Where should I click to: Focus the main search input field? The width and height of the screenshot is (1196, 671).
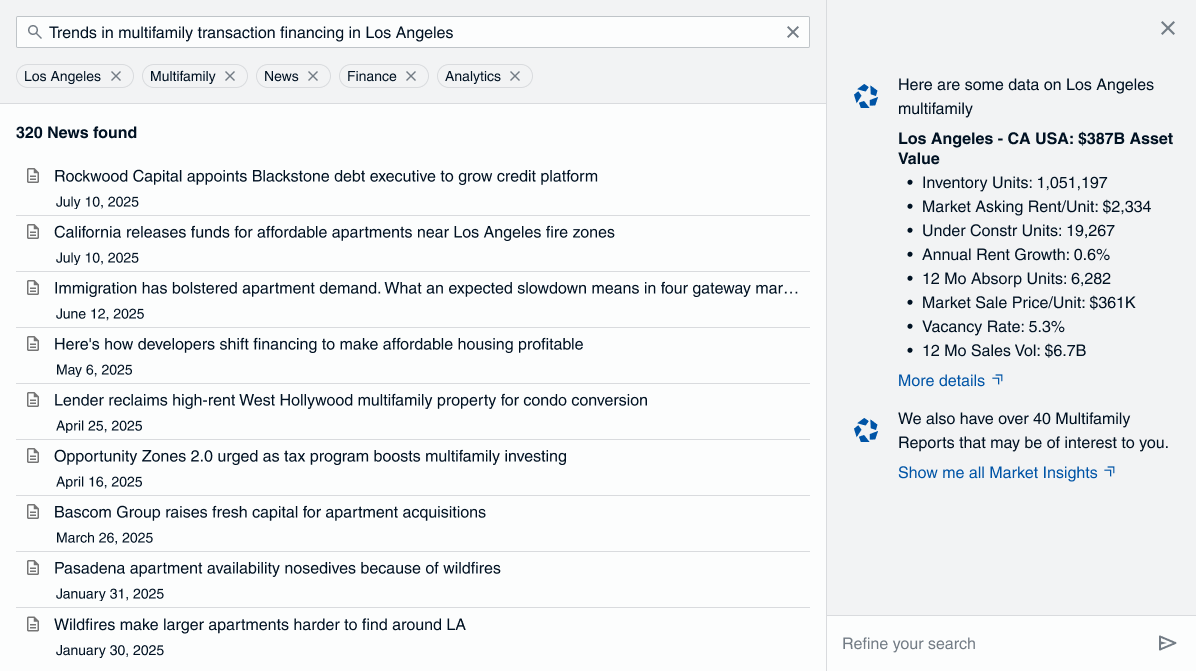410,32
